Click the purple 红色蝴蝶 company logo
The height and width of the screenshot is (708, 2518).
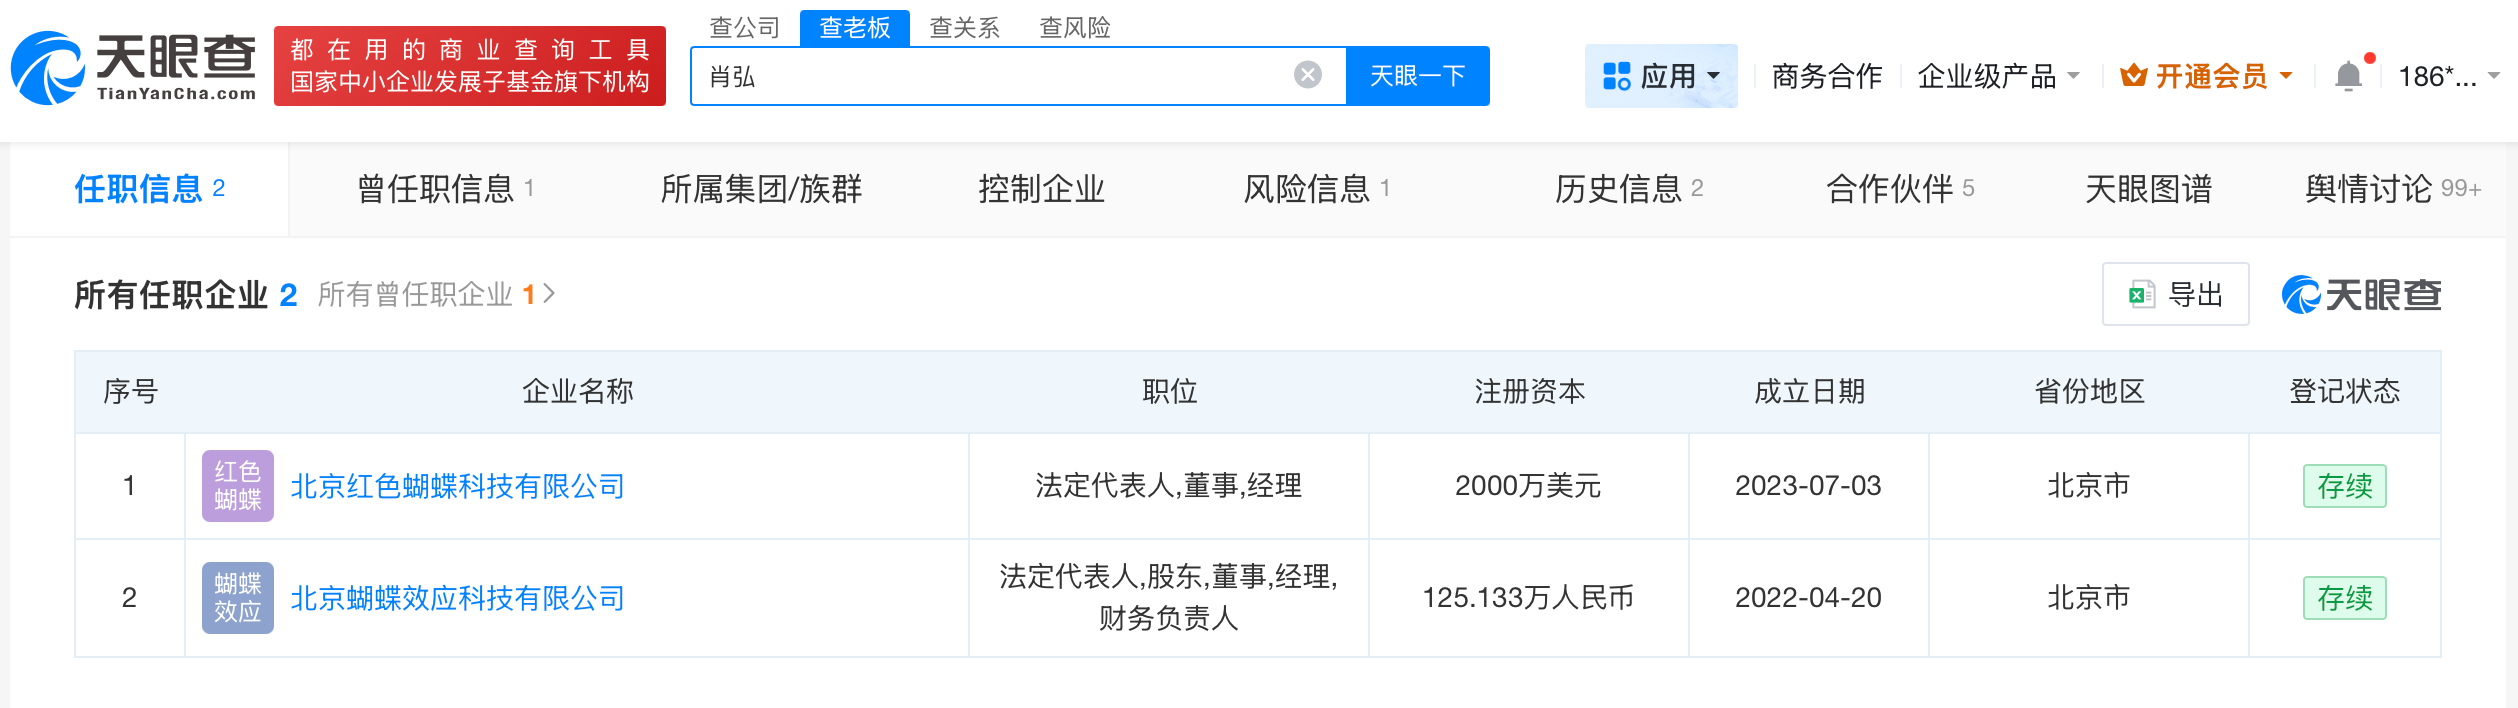pyautogui.click(x=237, y=486)
